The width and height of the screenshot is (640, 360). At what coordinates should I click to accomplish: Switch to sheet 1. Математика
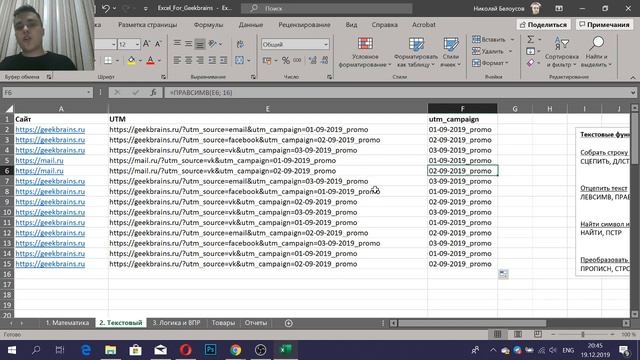point(67,323)
